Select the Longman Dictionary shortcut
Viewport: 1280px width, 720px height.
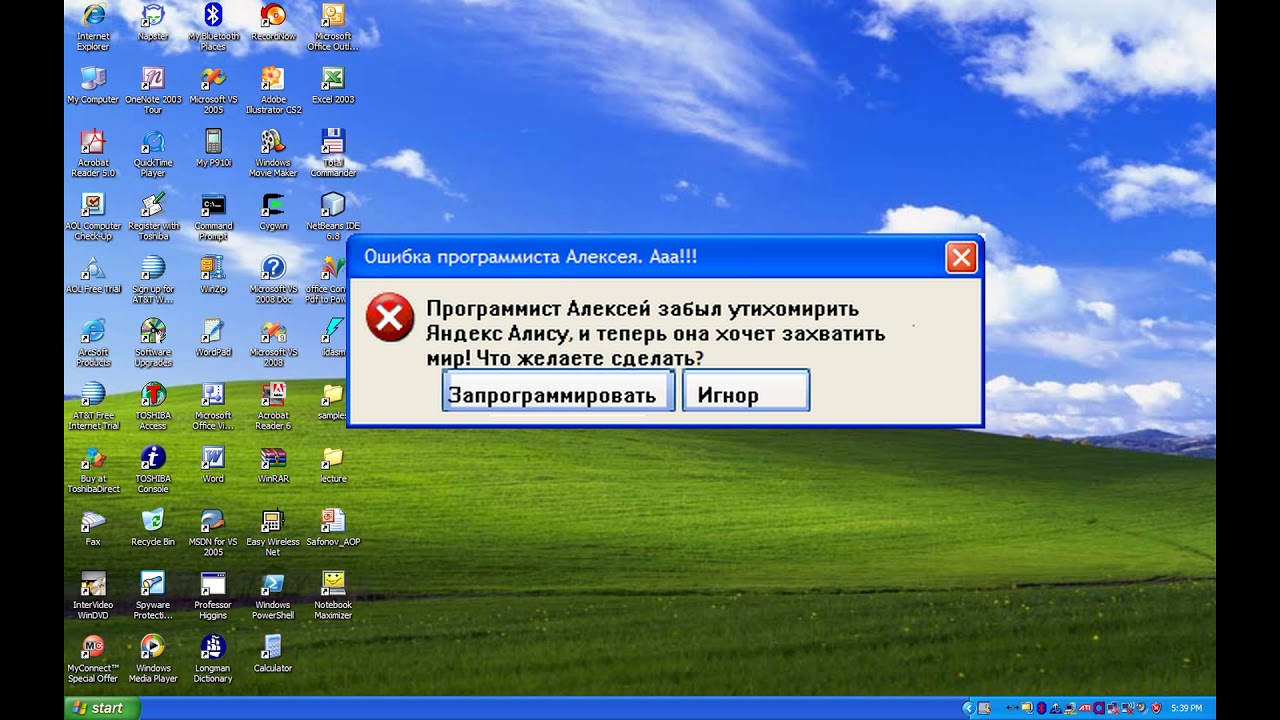point(213,657)
